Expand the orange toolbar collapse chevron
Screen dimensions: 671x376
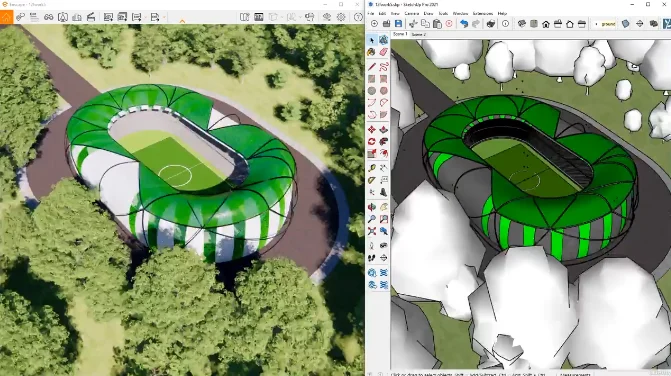(x=182, y=21)
